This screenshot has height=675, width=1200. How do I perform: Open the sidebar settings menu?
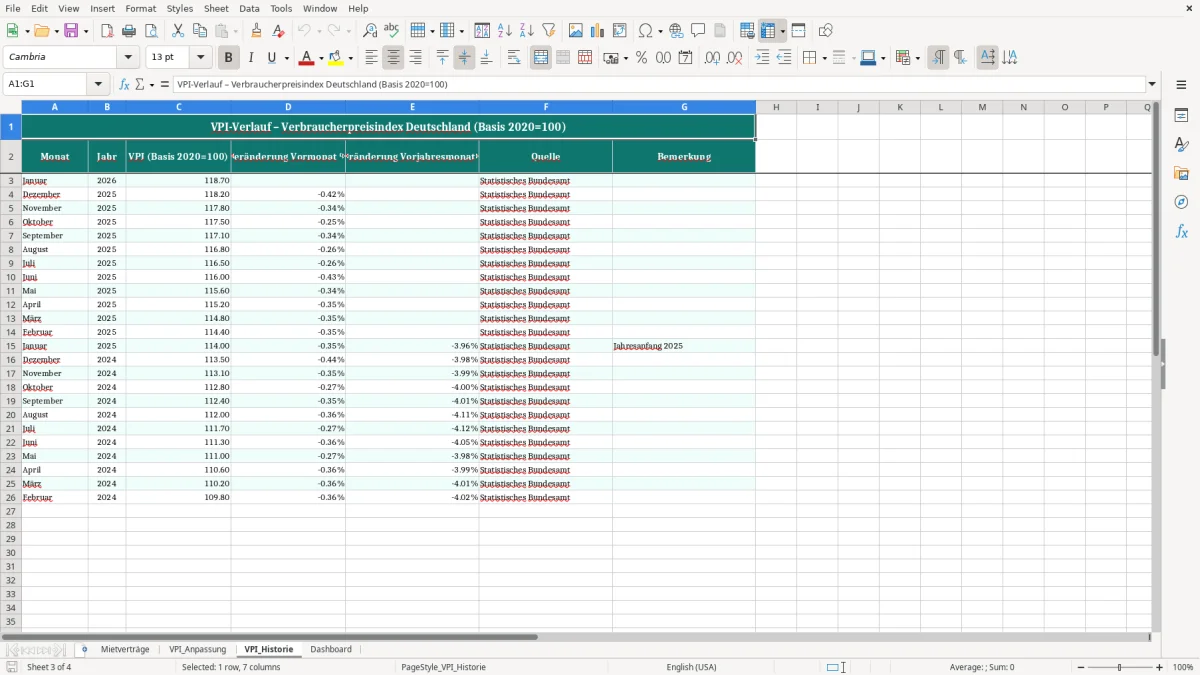click(1181, 84)
